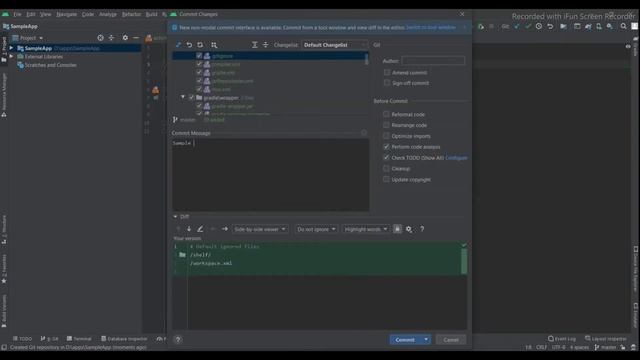
Task: Enable Cleanup checkbox
Action: tap(386, 168)
